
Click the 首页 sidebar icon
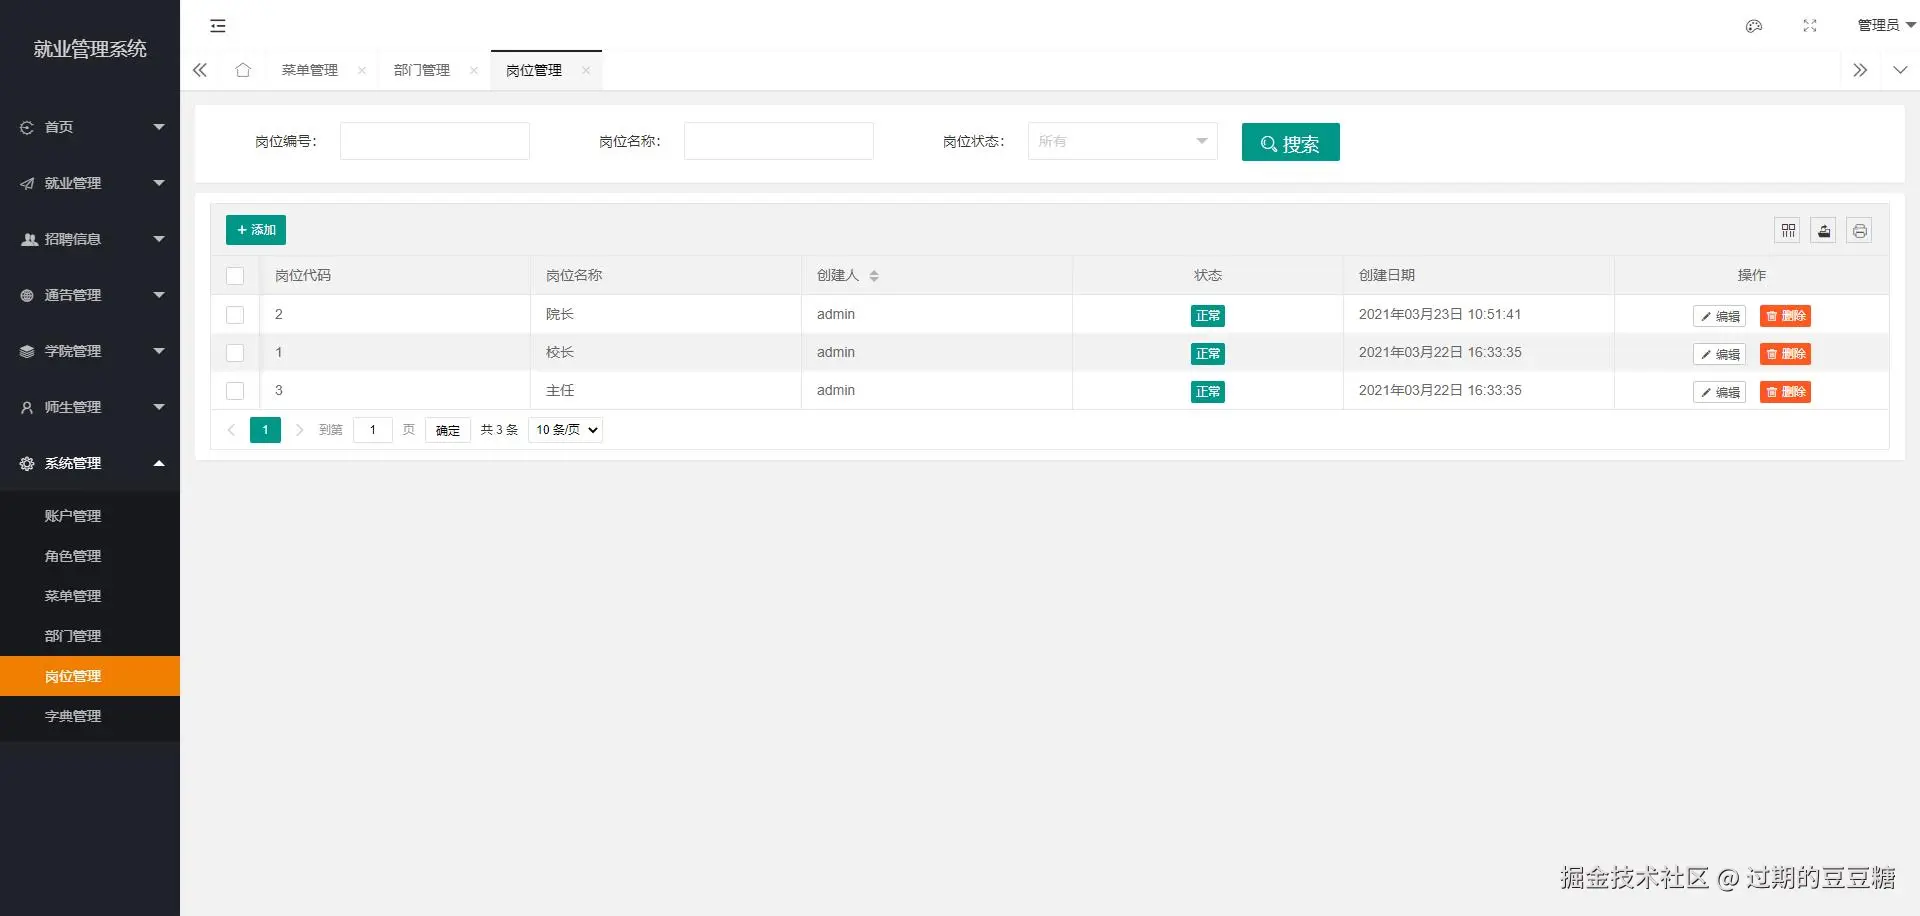click(x=27, y=127)
